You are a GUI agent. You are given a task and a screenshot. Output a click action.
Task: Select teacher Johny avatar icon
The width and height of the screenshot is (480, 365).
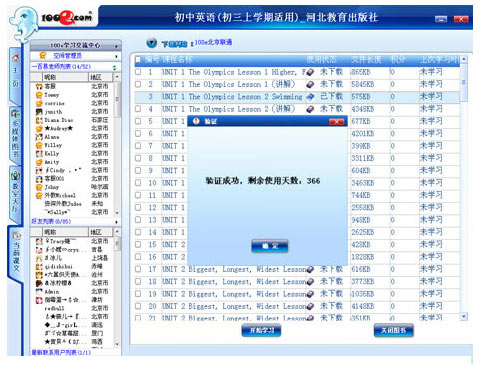click(x=39, y=187)
